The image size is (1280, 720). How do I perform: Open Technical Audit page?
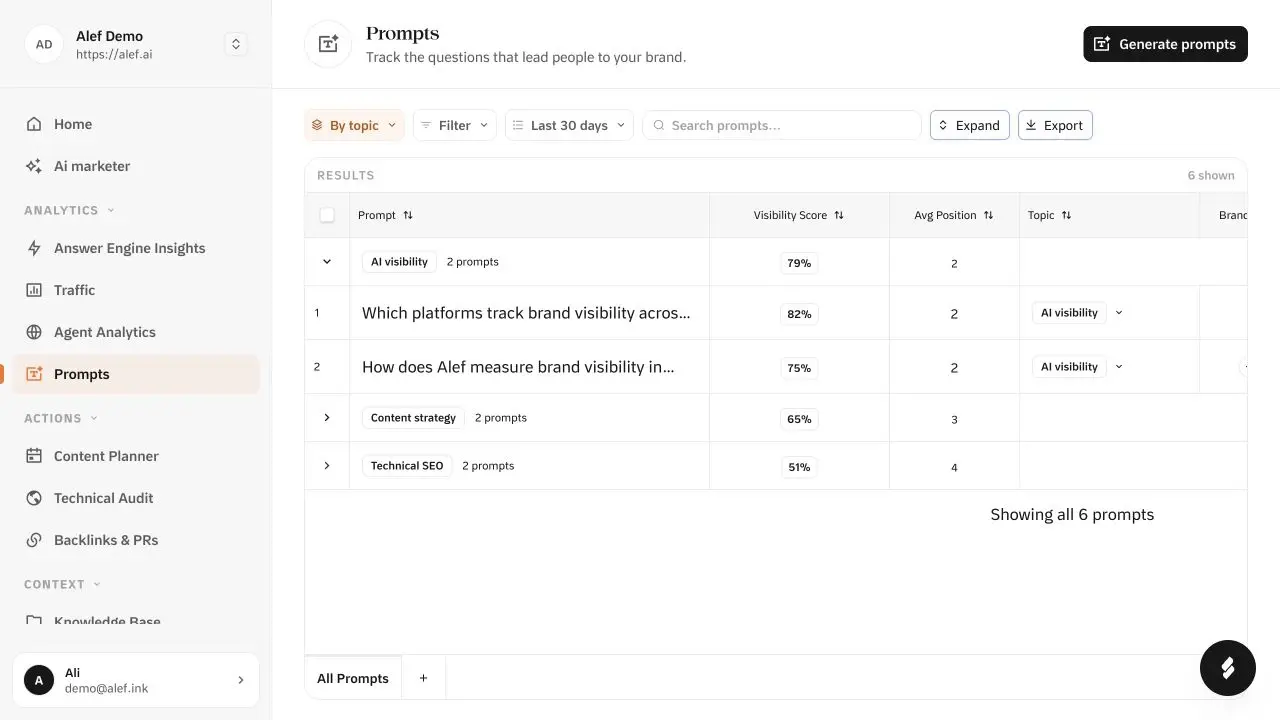[136, 498]
